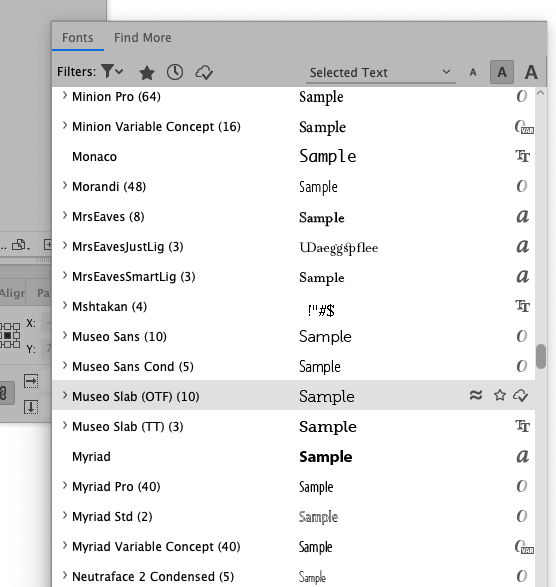This screenshot has width=556, height=587.
Task: Click the X position field in background panel
Action: [x=46, y=323]
